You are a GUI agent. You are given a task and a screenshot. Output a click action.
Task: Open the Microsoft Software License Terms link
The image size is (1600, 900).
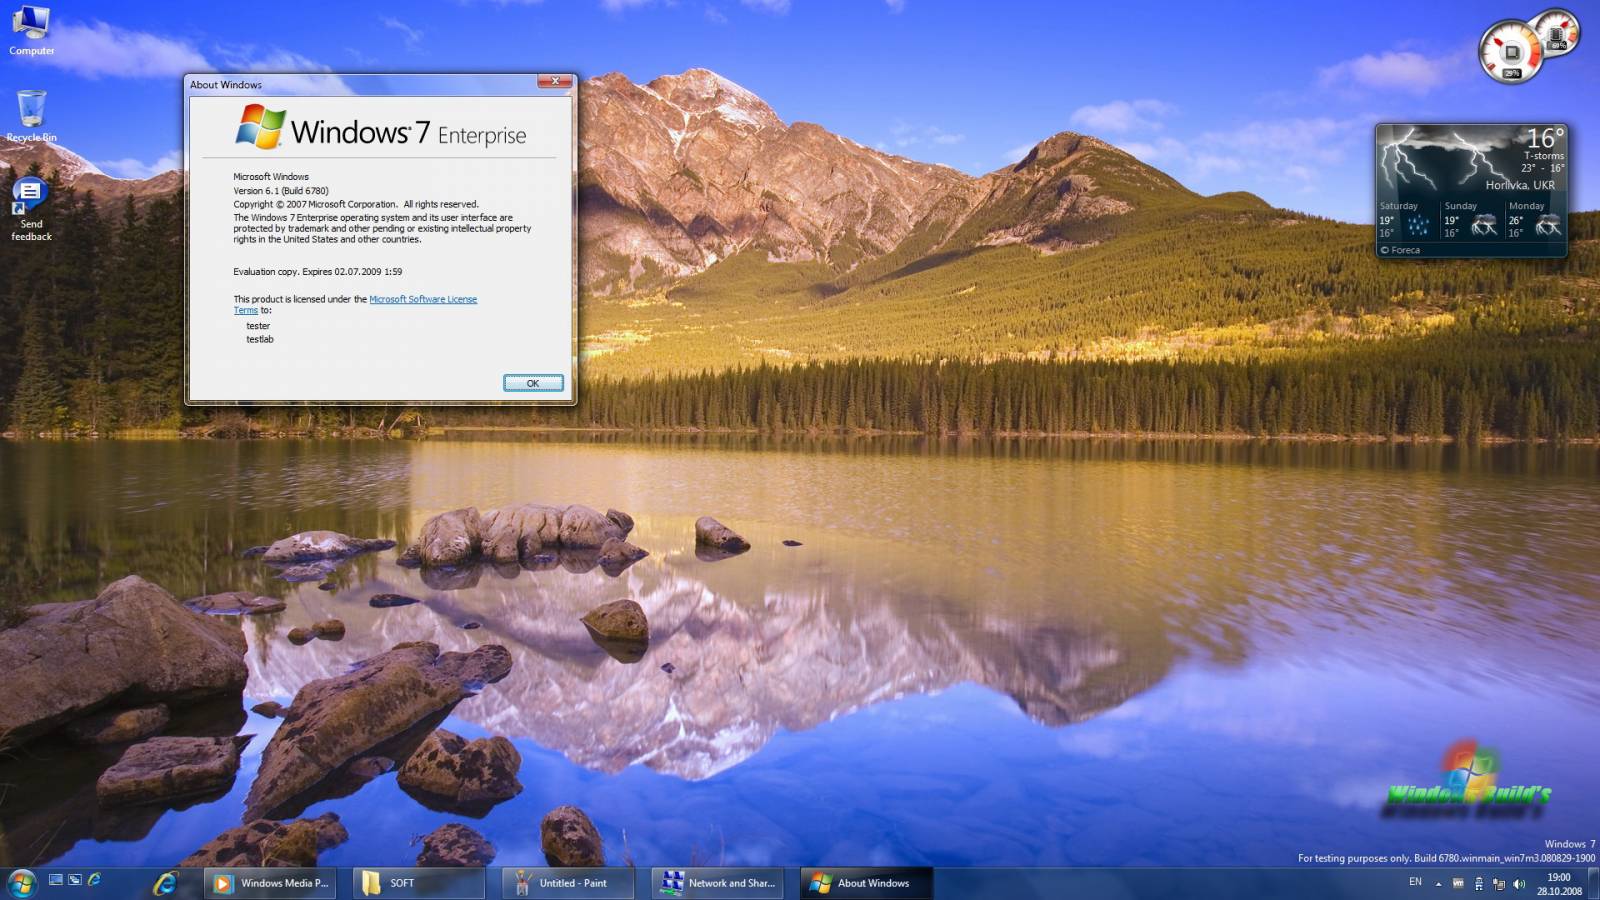coord(422,299)
